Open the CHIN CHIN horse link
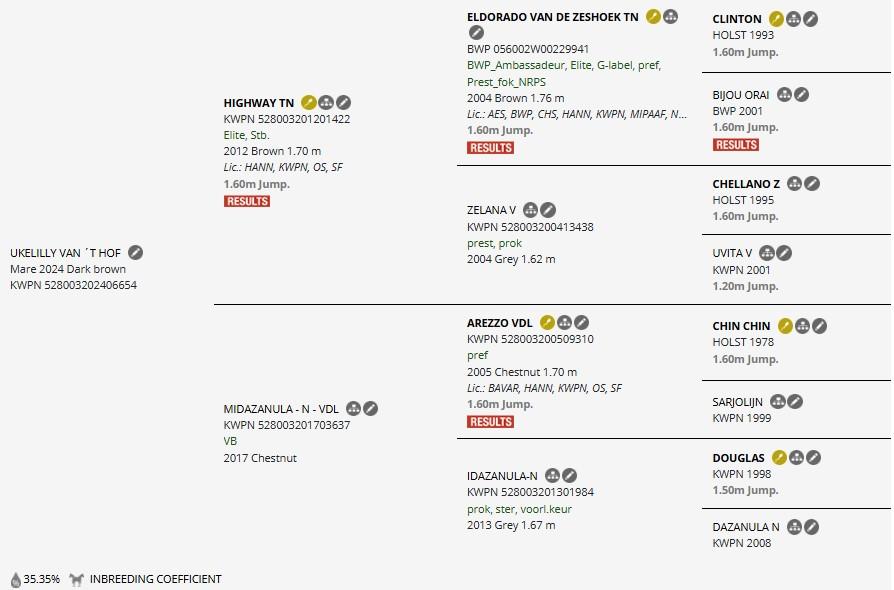Screen dimensions: 894x590 coord(741,326)
